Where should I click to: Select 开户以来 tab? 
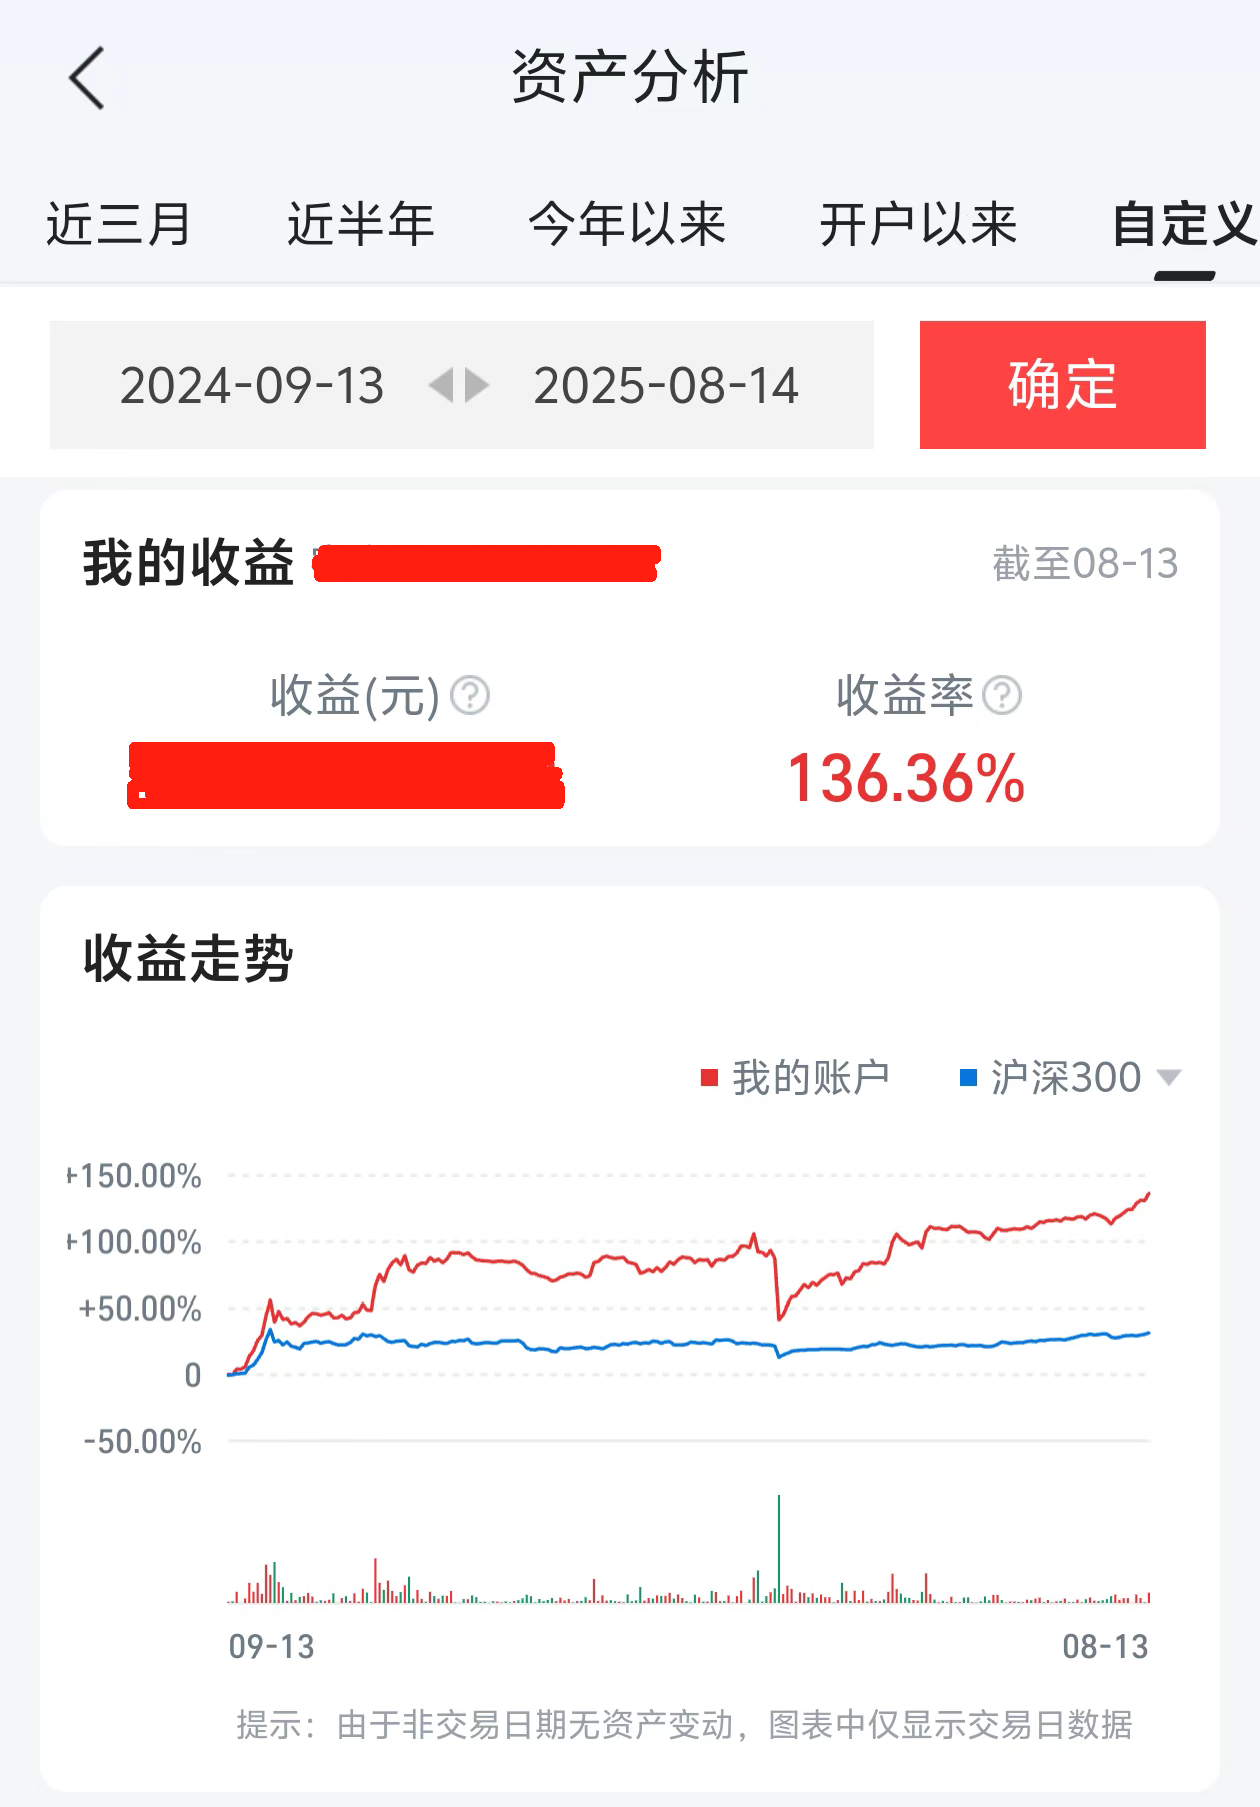918,223
